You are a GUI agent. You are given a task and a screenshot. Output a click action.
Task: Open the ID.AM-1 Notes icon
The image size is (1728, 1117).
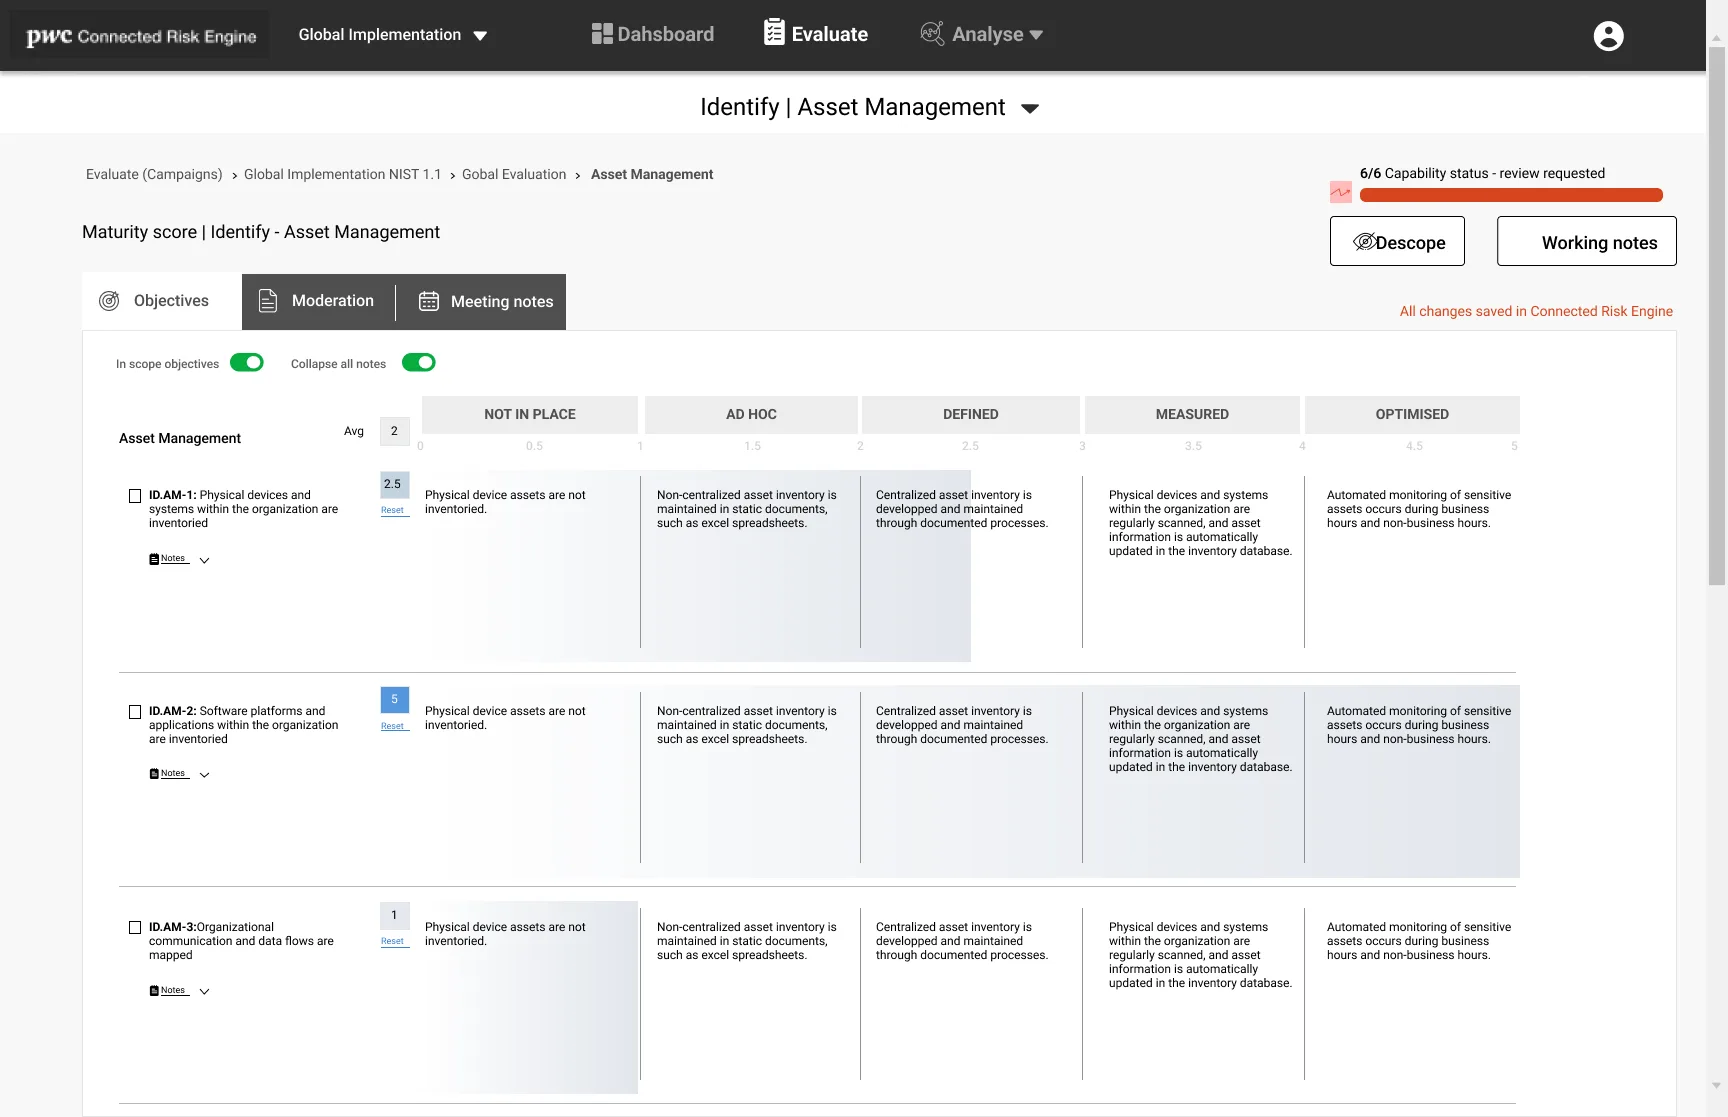pyautogui.click(x=154, y=559)
